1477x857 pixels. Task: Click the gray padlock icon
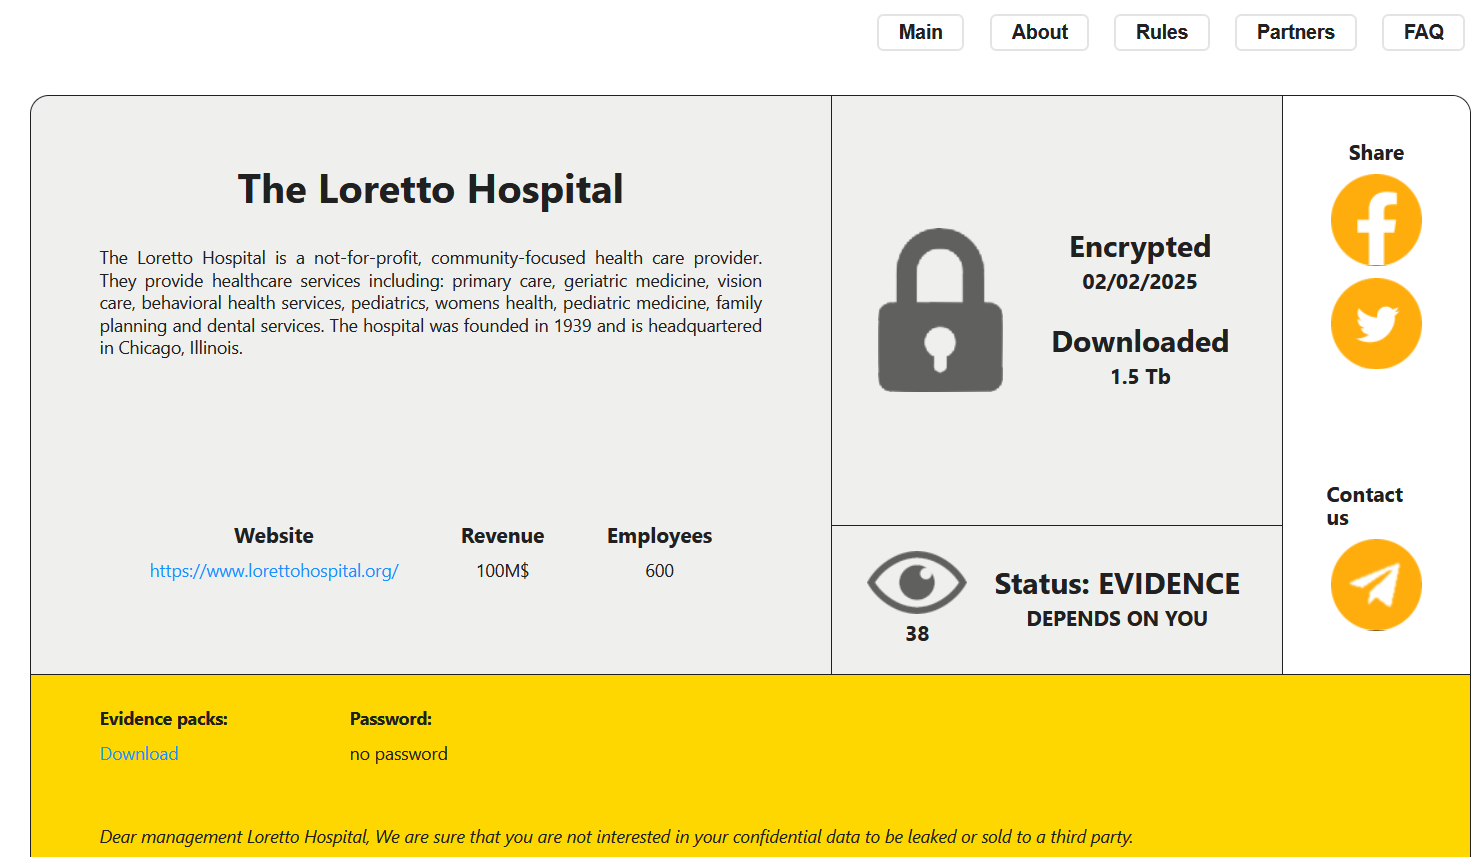pyautogui.click(x=940, y=311)
